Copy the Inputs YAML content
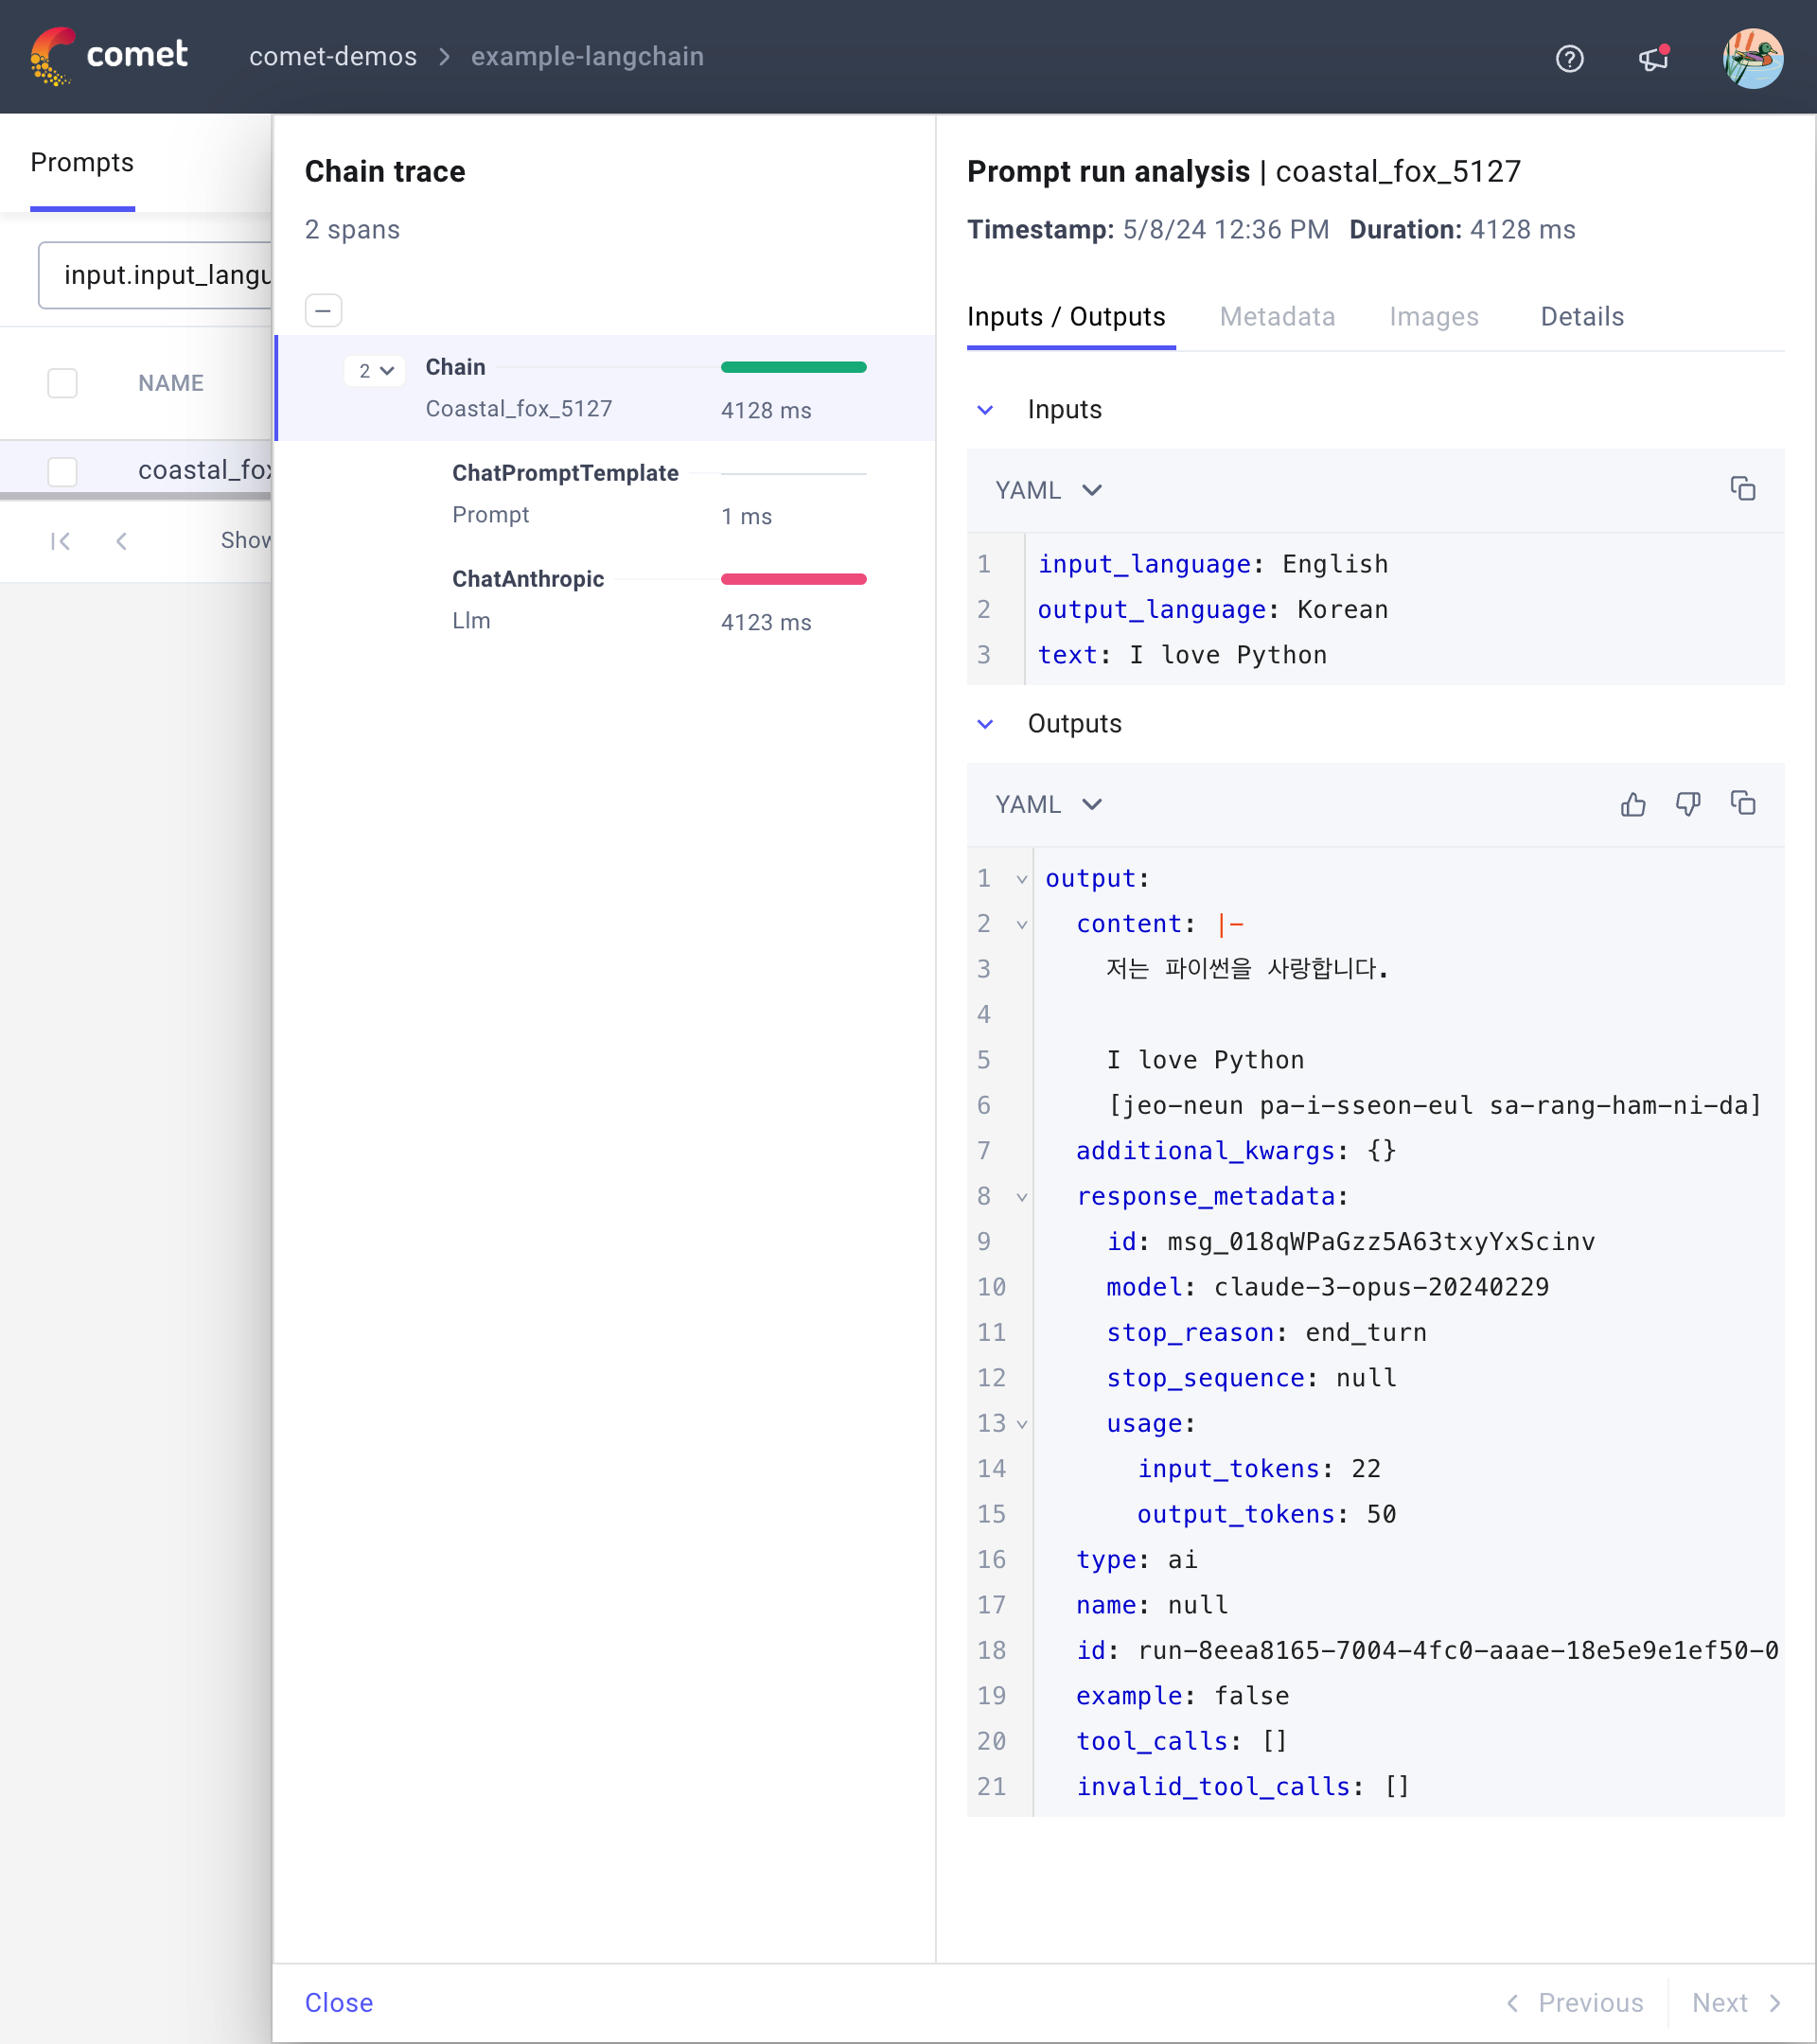This screenshot has width=1817, height=2044. coord(1742,489)
